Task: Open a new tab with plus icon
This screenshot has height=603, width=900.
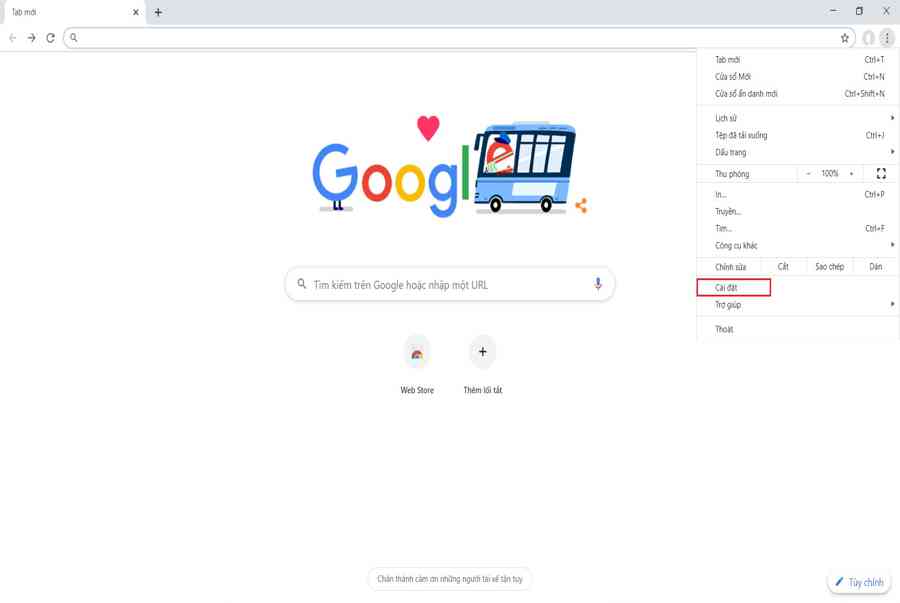Action: click(158, 12)
